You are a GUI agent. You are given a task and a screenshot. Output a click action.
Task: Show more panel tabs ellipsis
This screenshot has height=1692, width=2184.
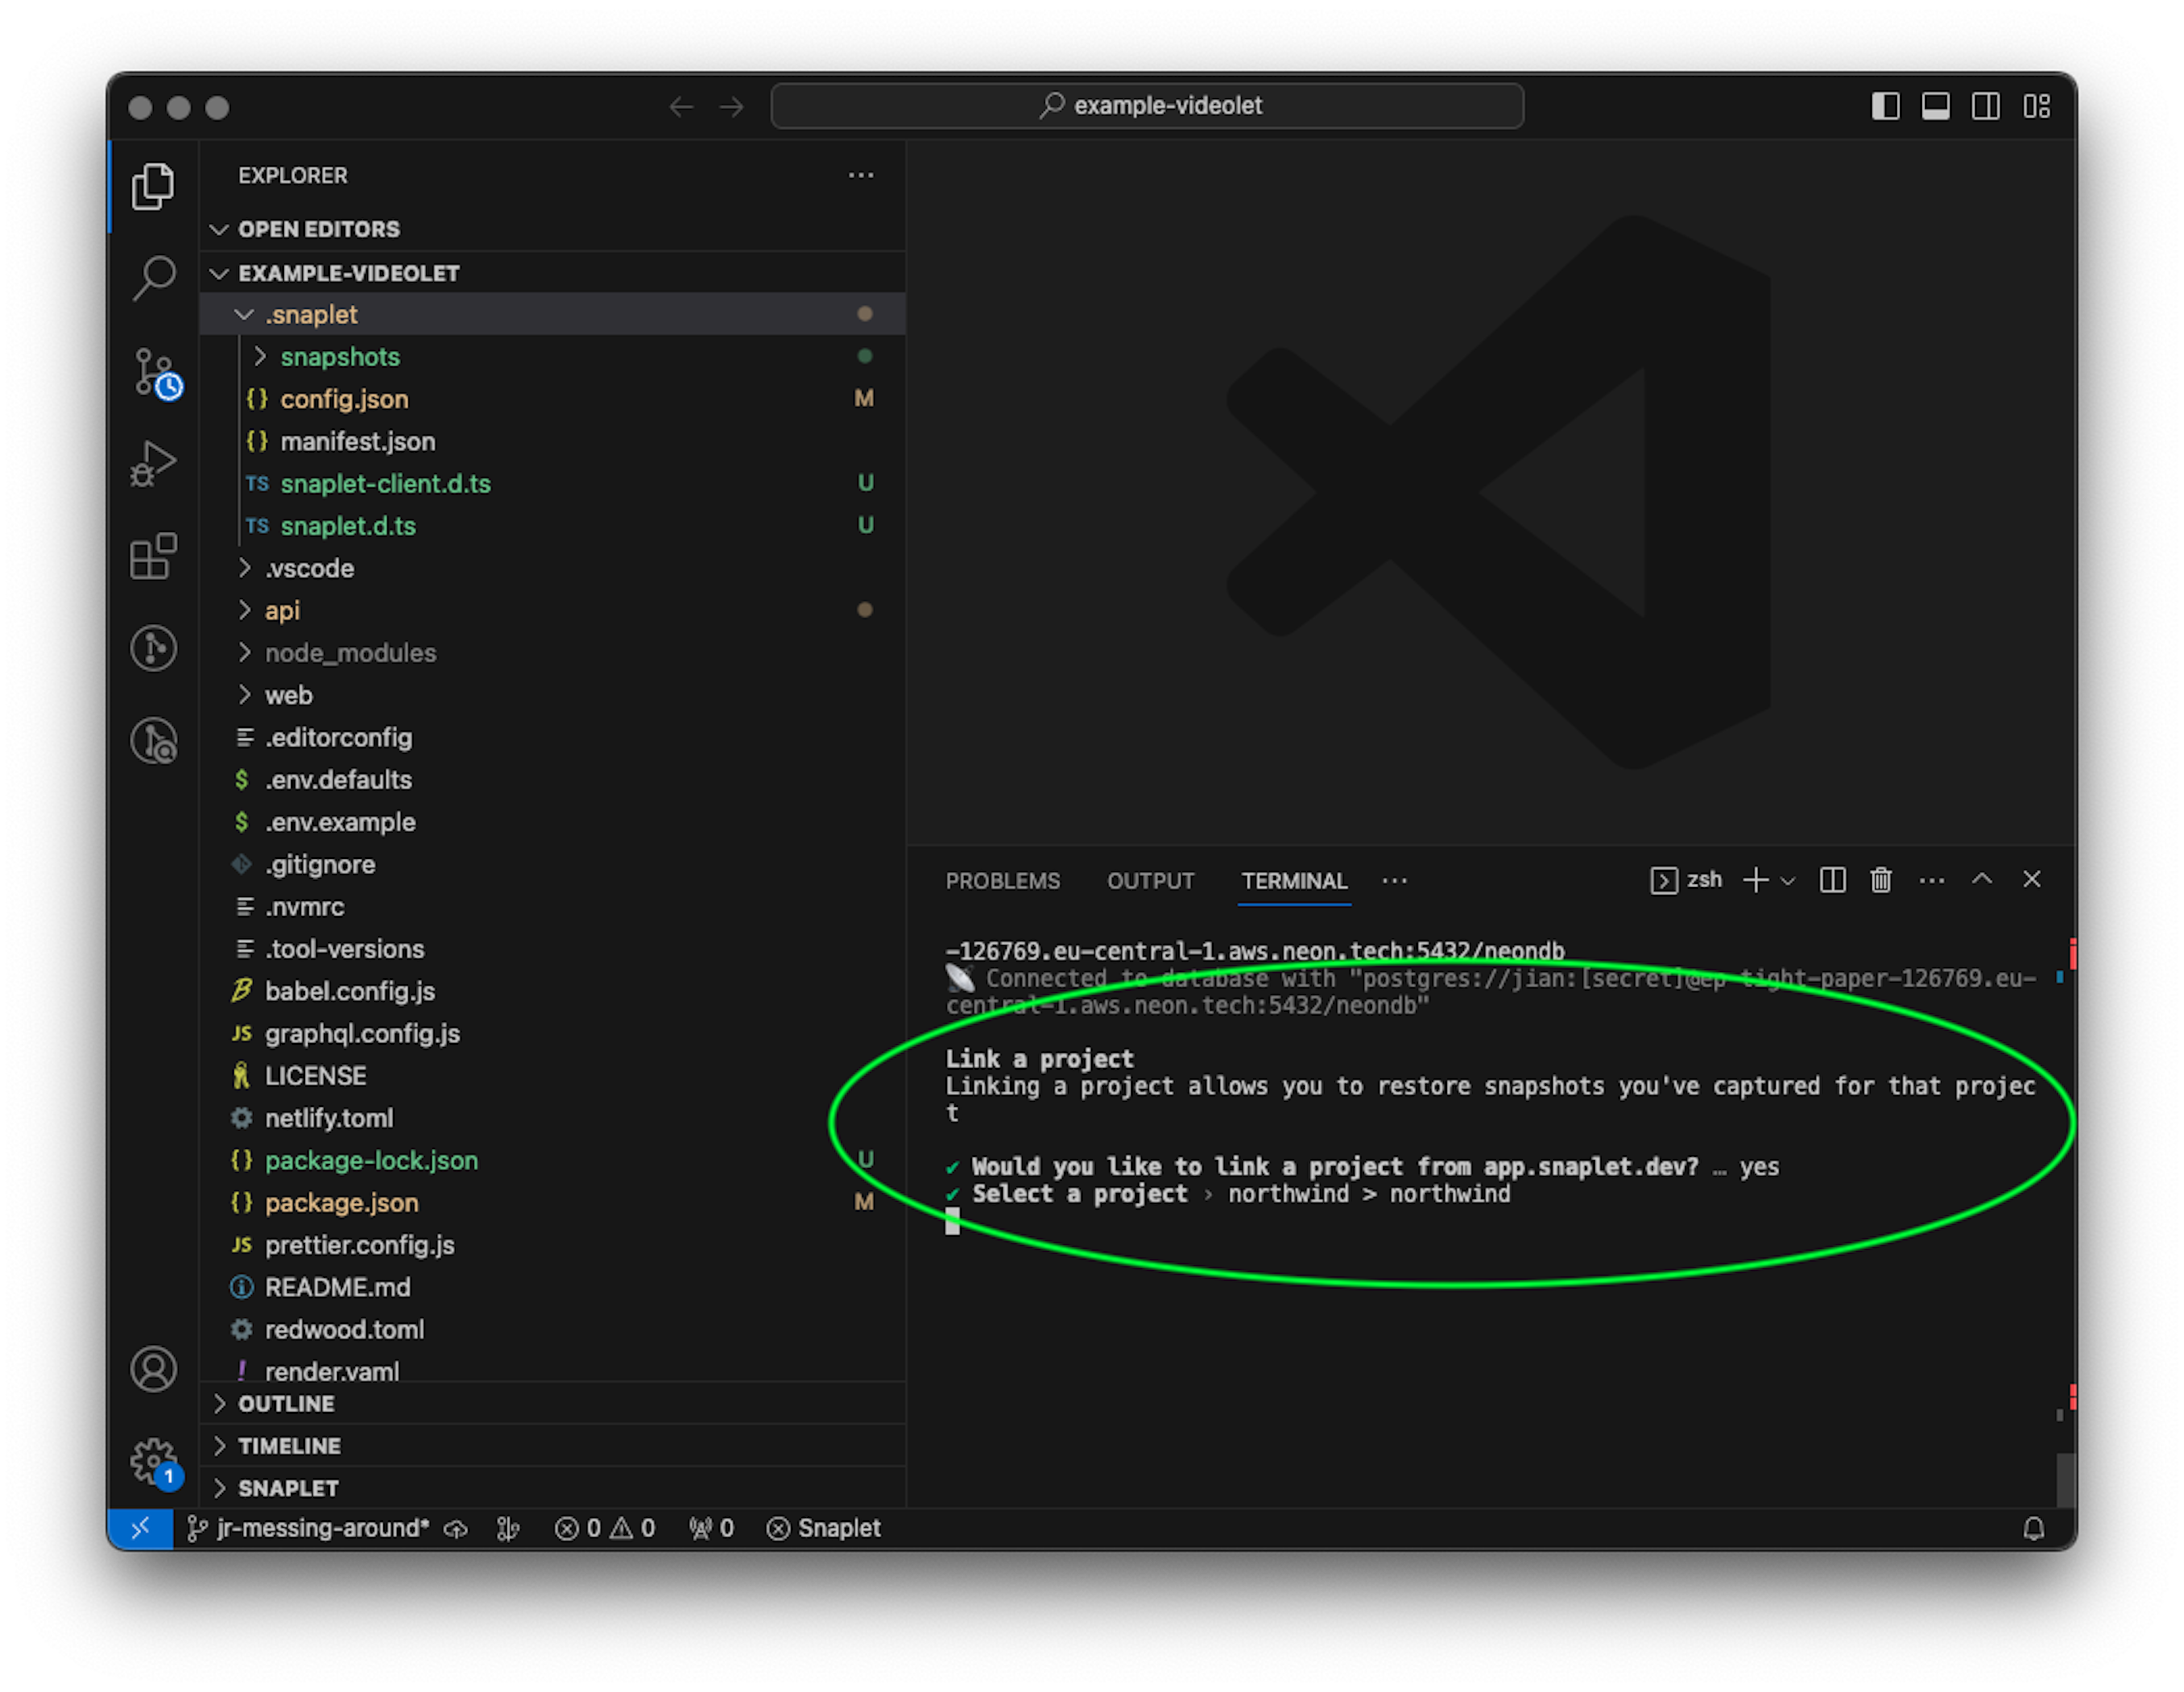[x=1394, y=881]
